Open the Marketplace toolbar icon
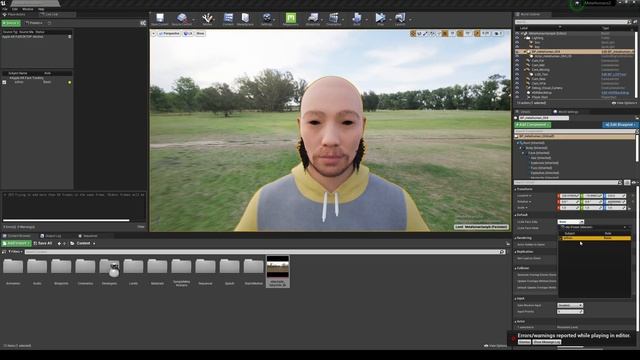640x360 pixels. [x=245, y=19]
